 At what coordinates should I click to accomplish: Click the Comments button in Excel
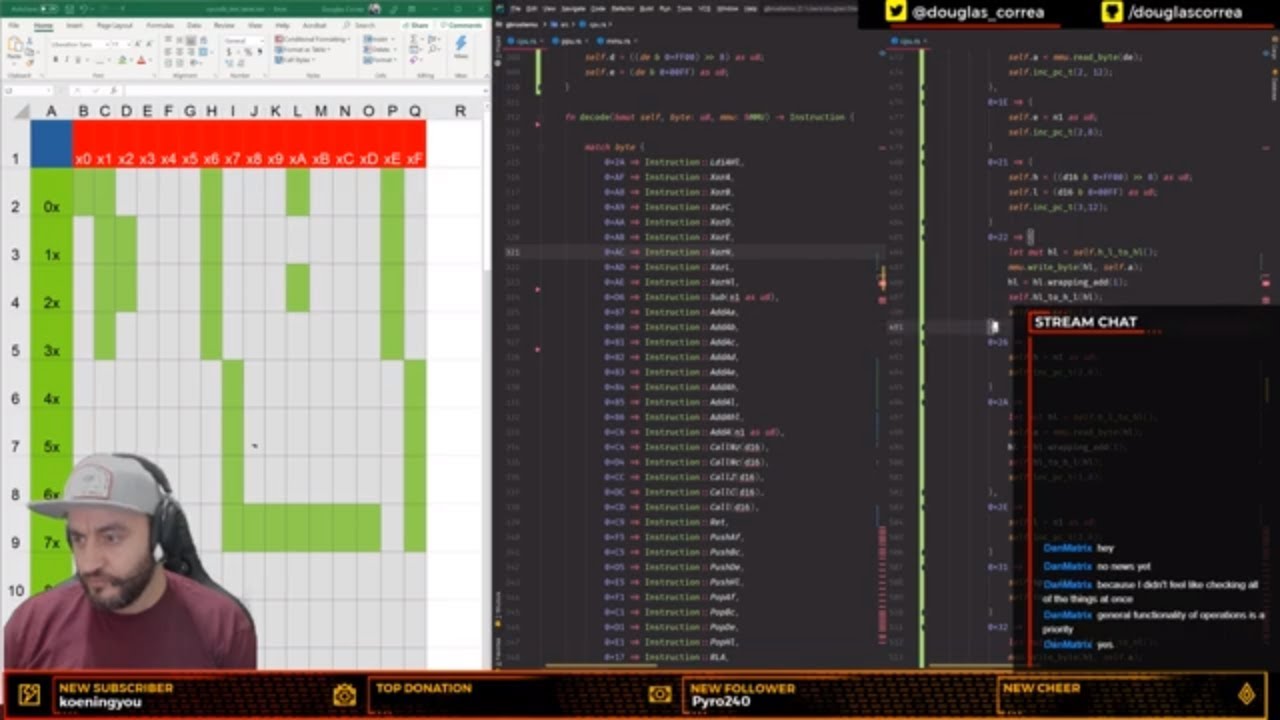[x=461, y=25]
